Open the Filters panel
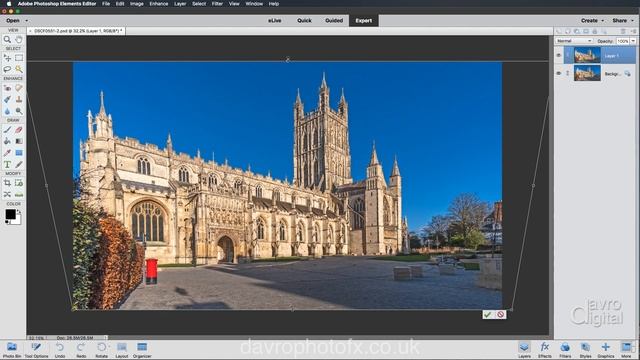Image resolution: width=640 pixels, height=360 pixels. [565, 350]
